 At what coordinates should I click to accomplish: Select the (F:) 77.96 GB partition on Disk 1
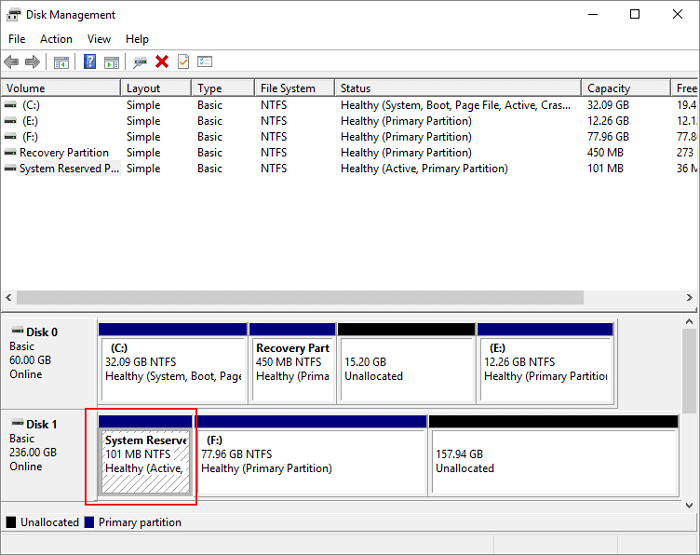click(311, 460)
